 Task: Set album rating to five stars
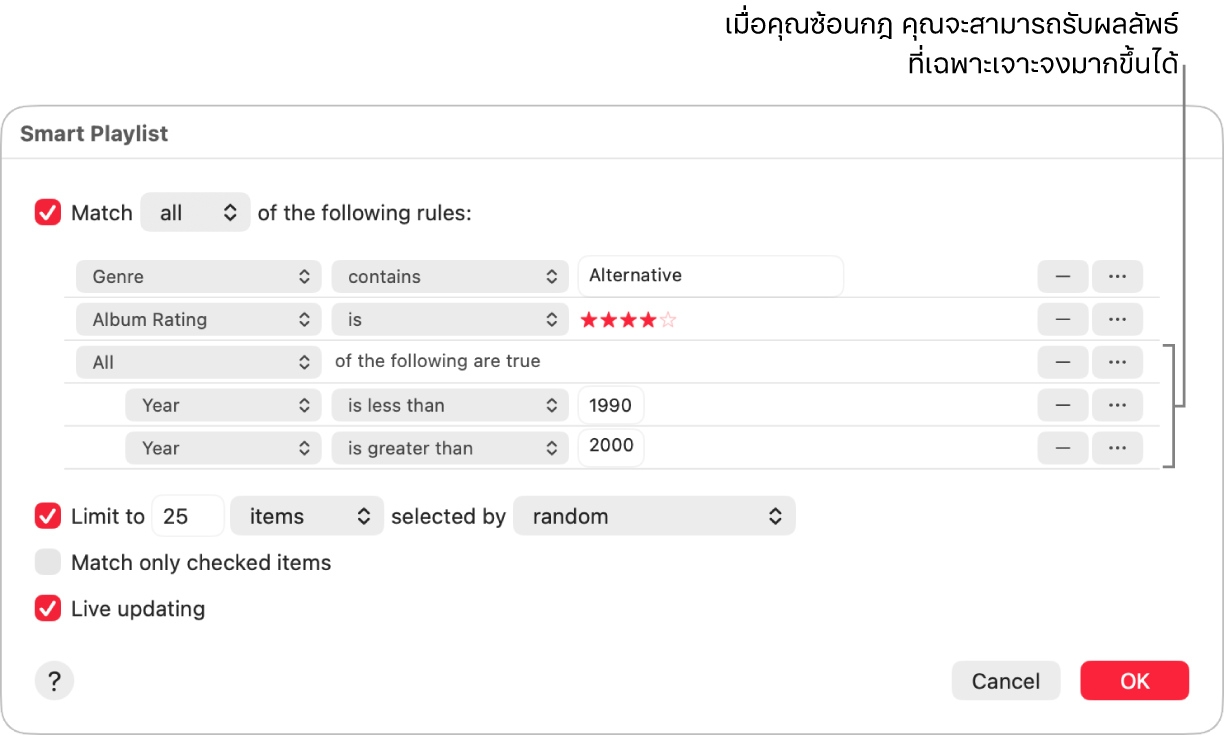tap(669, 320)
